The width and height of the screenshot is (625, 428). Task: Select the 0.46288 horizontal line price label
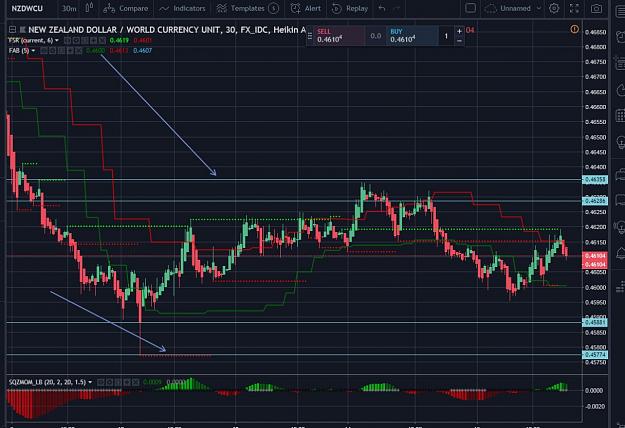point(595,201)
